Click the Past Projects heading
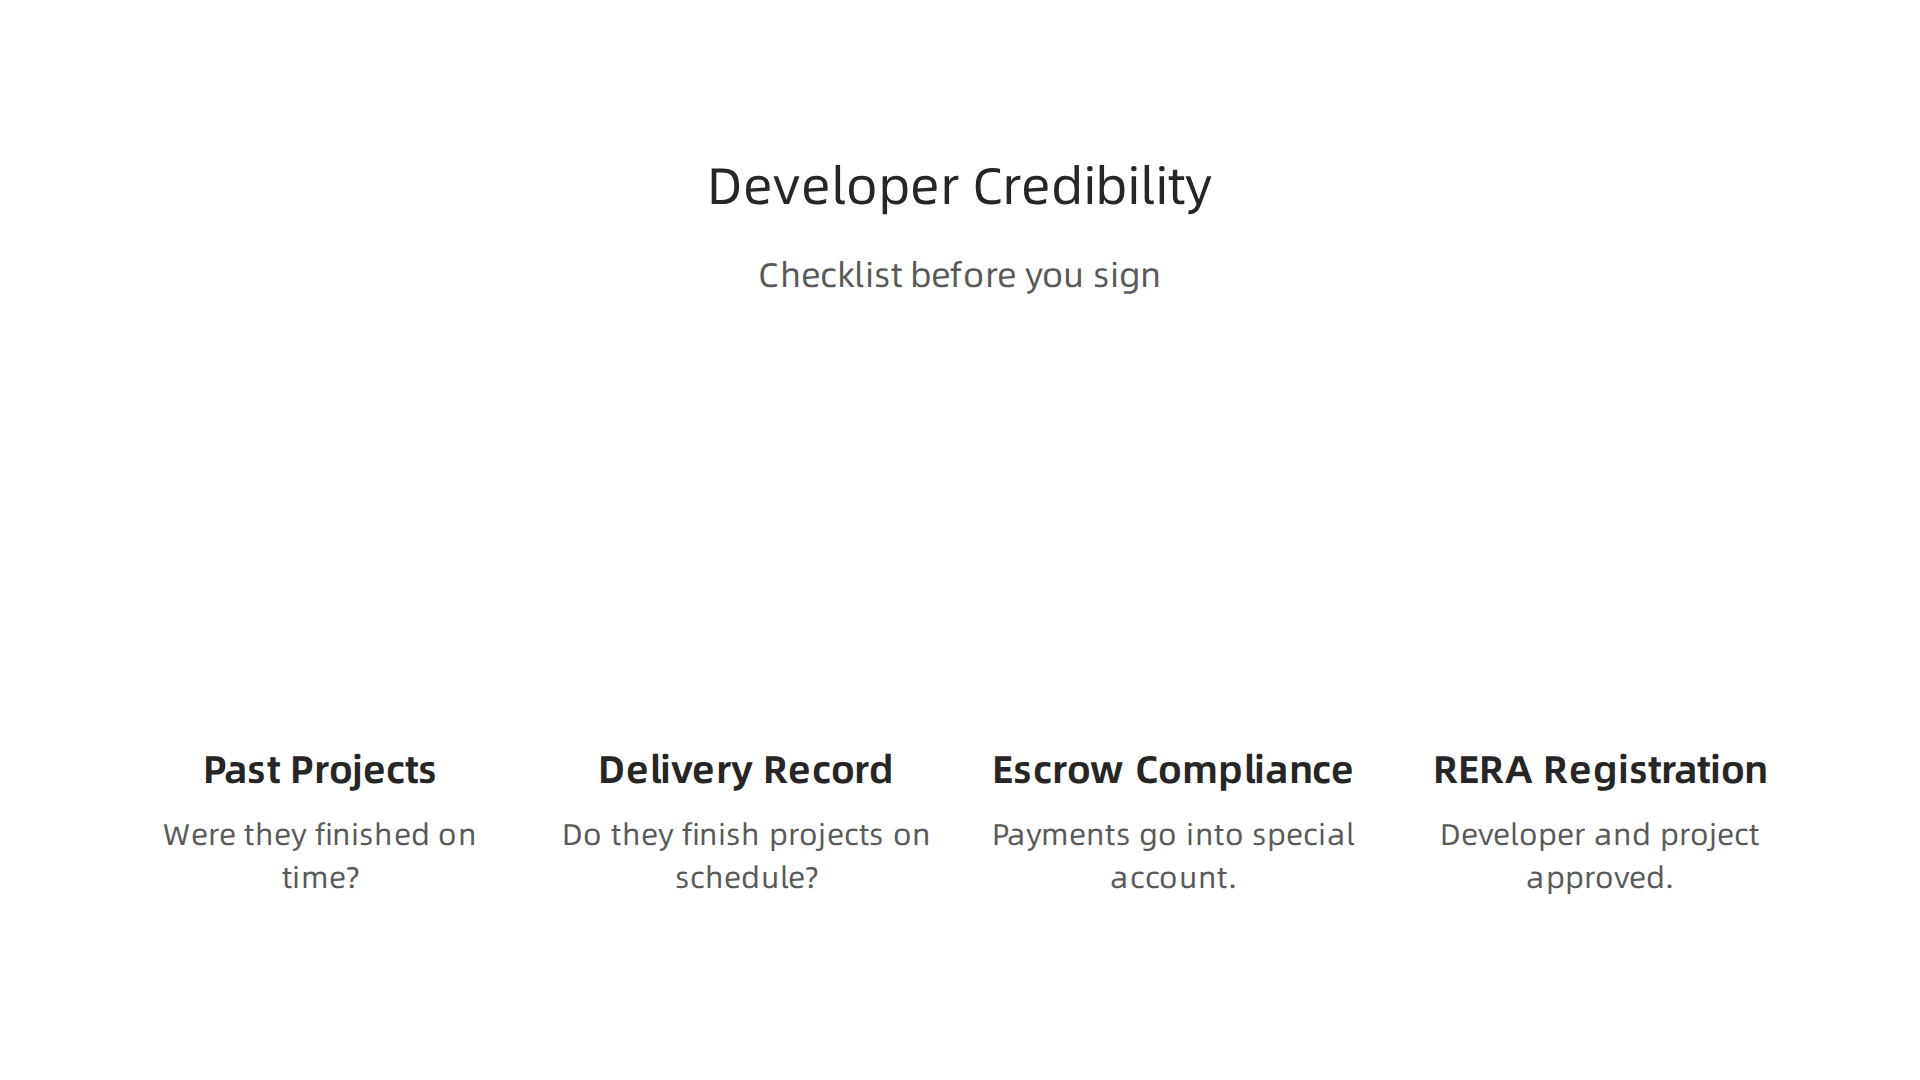The height and width of the screenshot is (1080, 1920). tap(320, 770)
